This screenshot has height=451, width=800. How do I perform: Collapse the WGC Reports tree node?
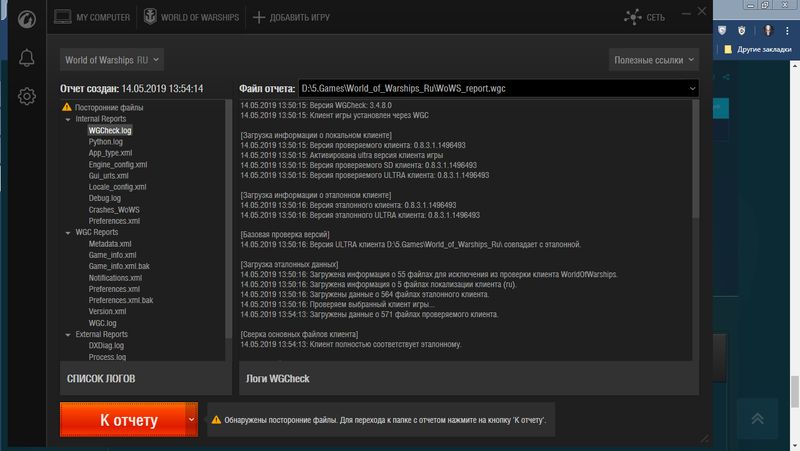[68, 233]
